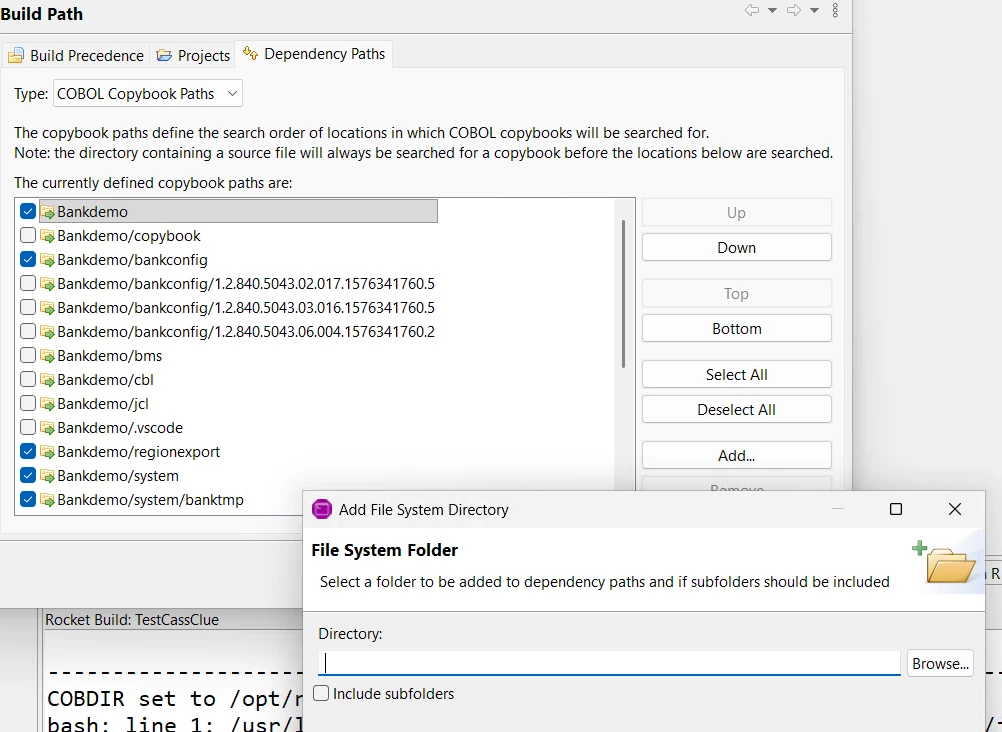Uncheck the Bankdemo/regionexport checkbox
Screen dimensions: 1002x732
point(27,451)
